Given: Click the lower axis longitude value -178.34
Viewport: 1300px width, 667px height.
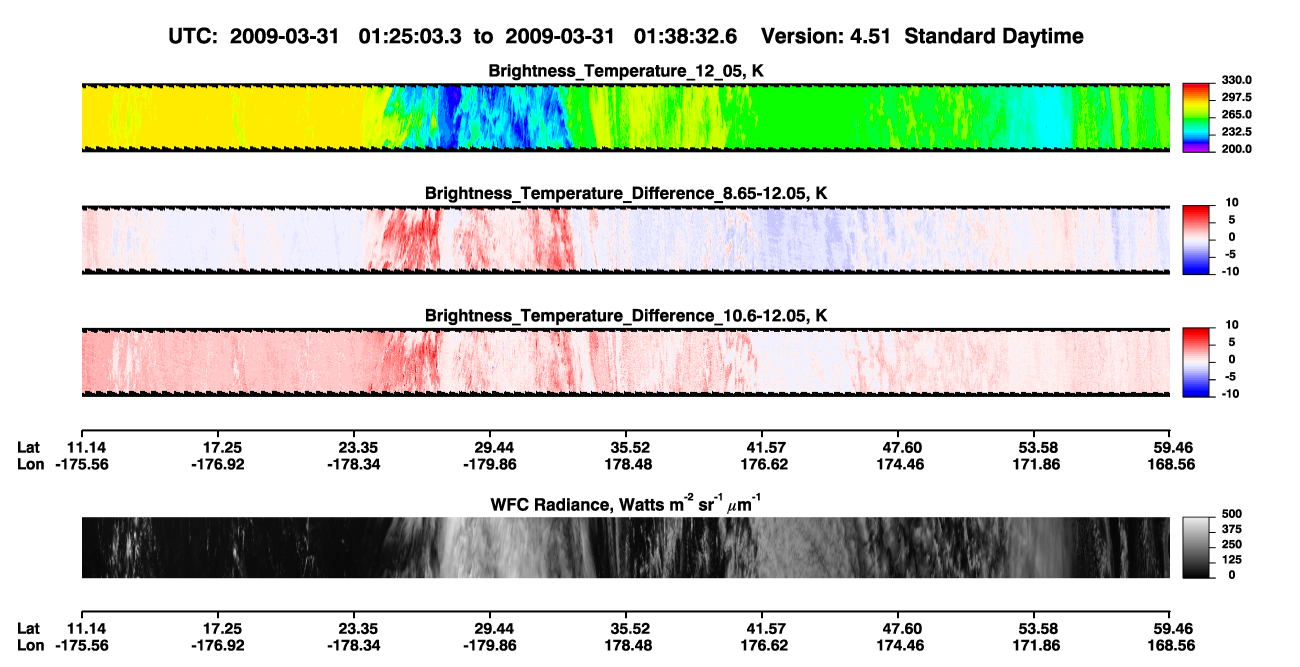Looking at the screenshot, I should 354,645.
